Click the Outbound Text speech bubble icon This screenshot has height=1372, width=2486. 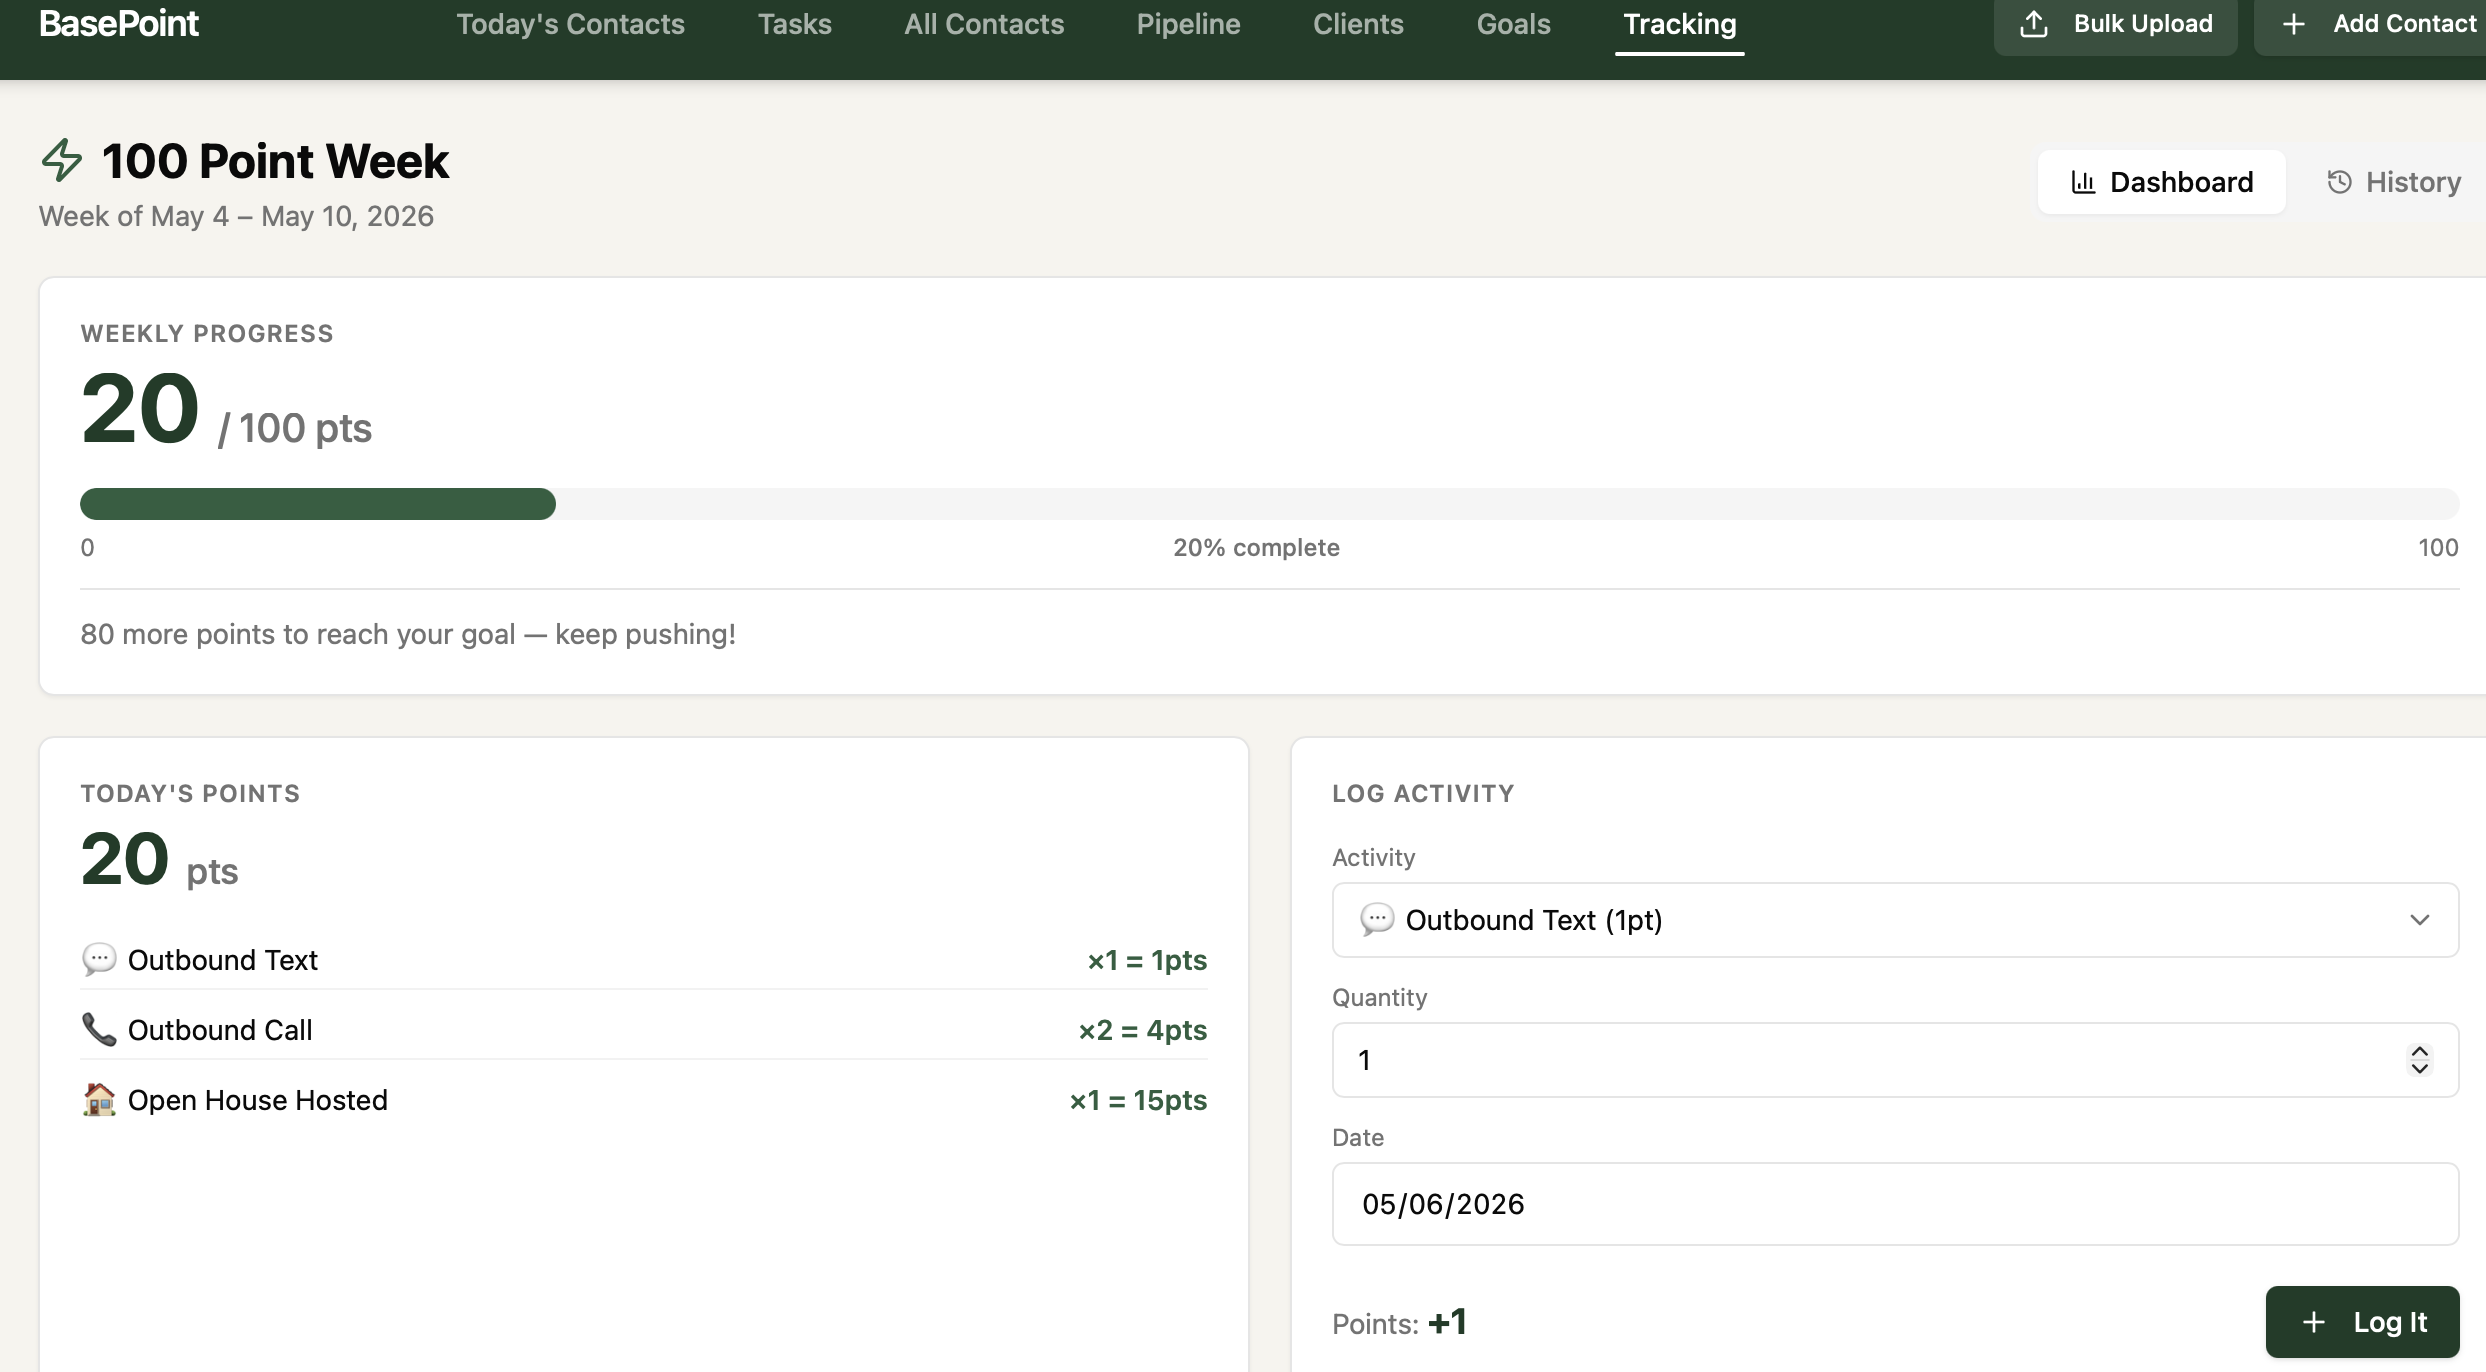click(x=99, y=959)
